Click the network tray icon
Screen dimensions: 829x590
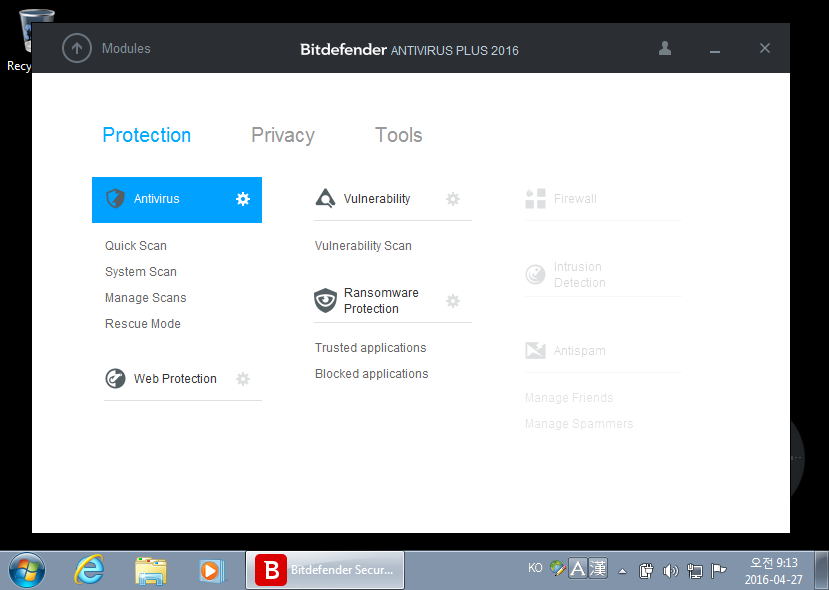pos(695,571)
